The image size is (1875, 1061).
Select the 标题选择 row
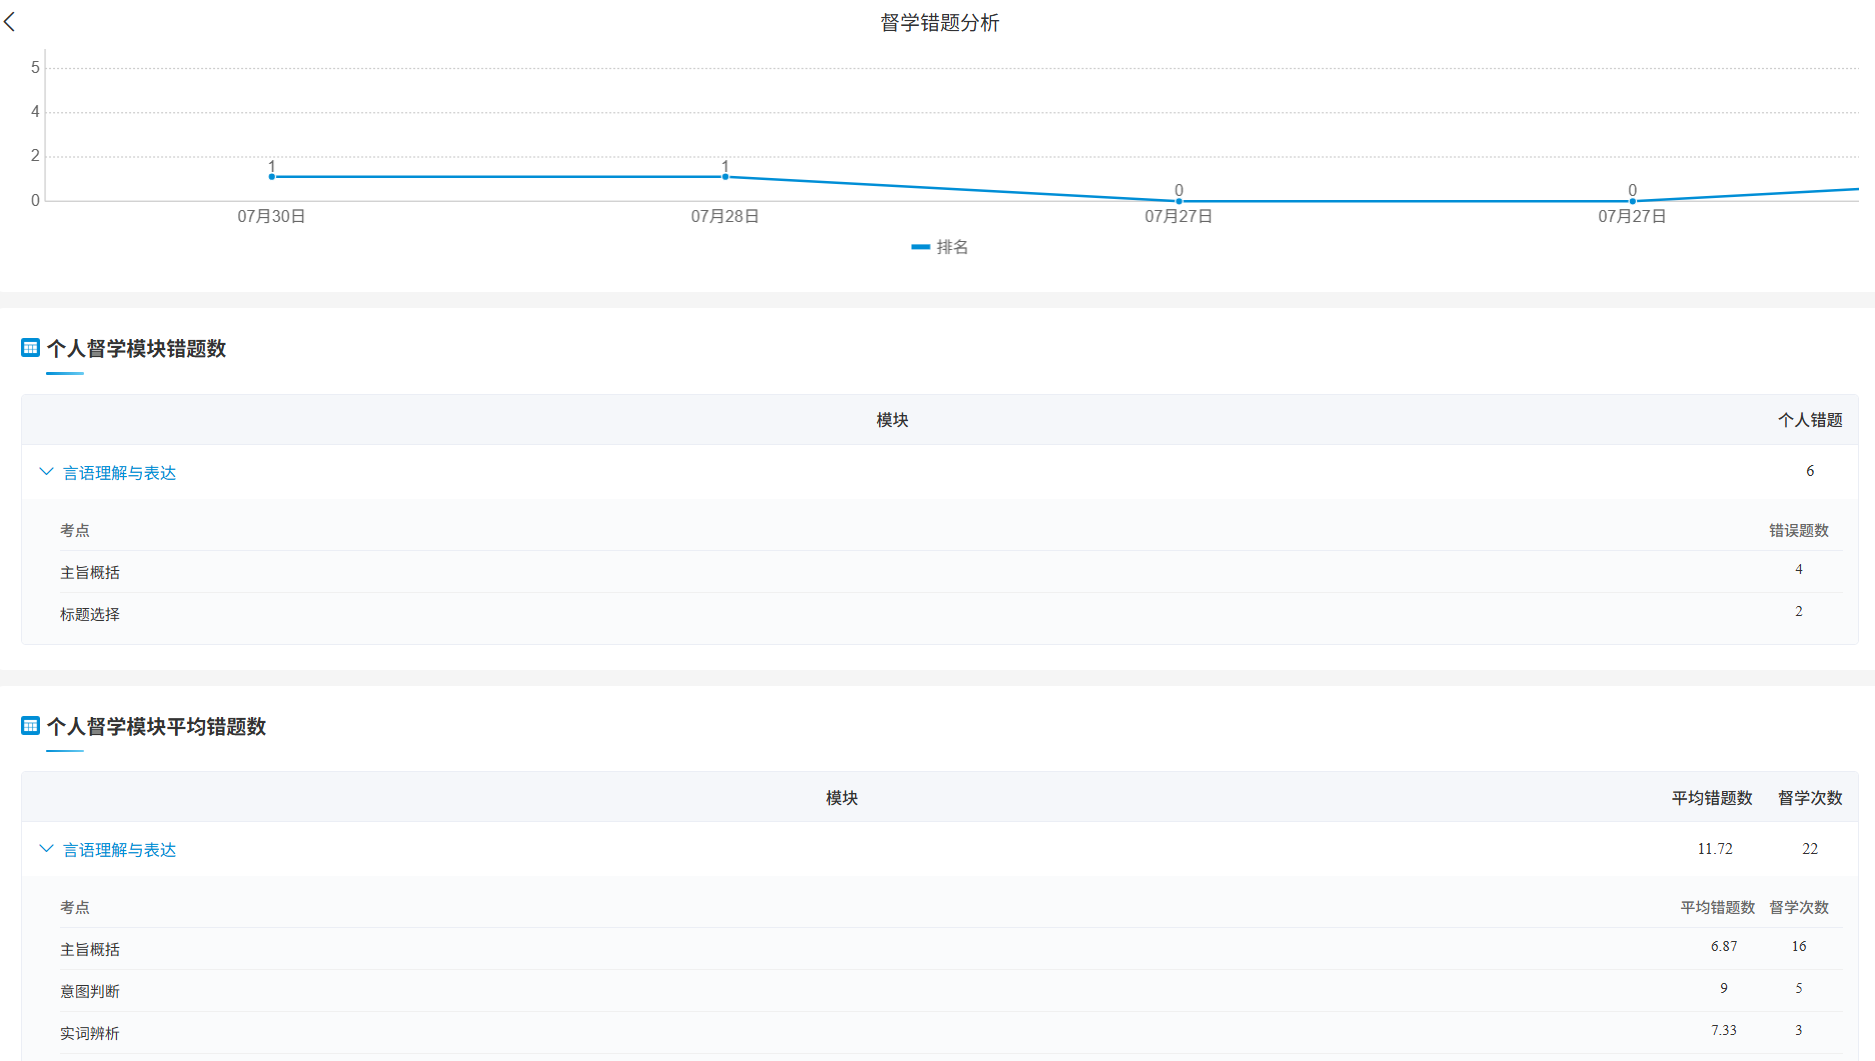point(951,614)
